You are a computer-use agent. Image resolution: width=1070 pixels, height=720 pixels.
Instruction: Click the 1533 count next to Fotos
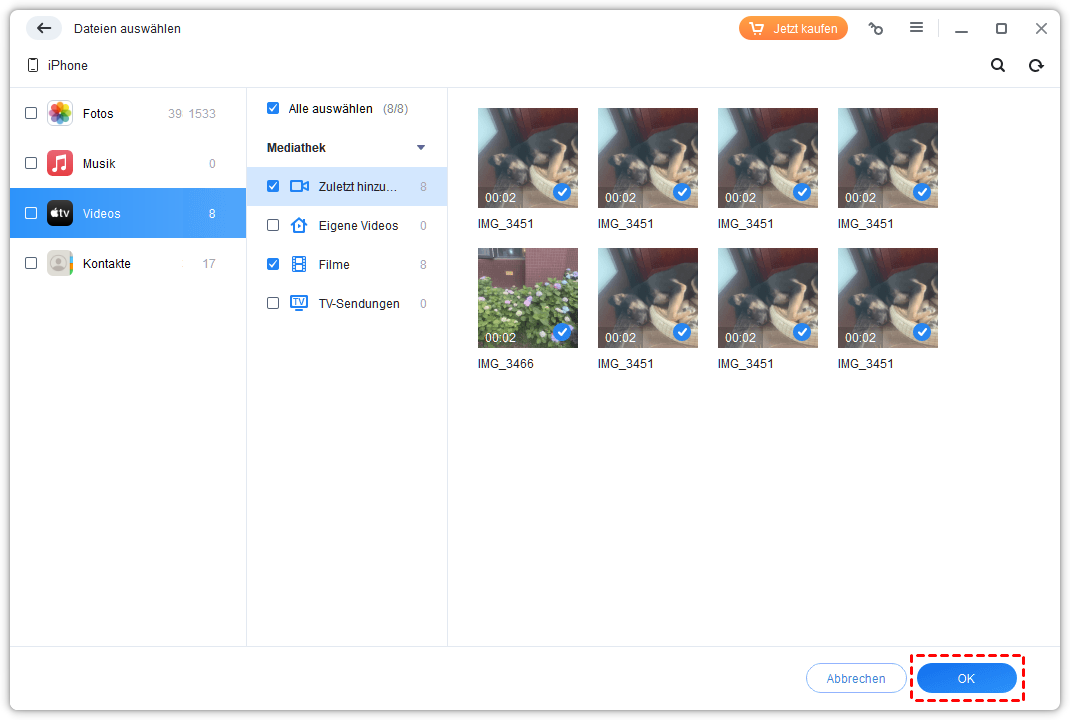pyautogui.click(x=202, y=113)
